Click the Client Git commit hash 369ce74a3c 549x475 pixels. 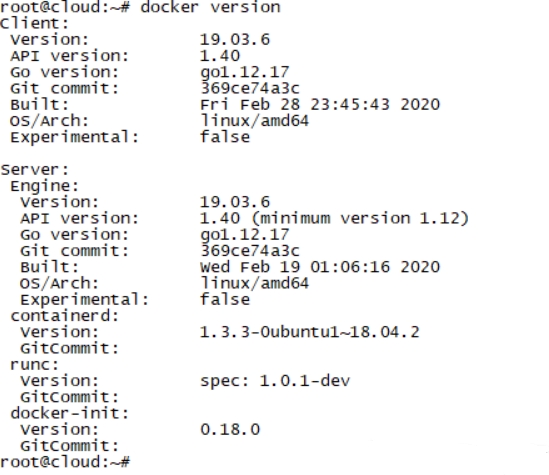point(250,88)
